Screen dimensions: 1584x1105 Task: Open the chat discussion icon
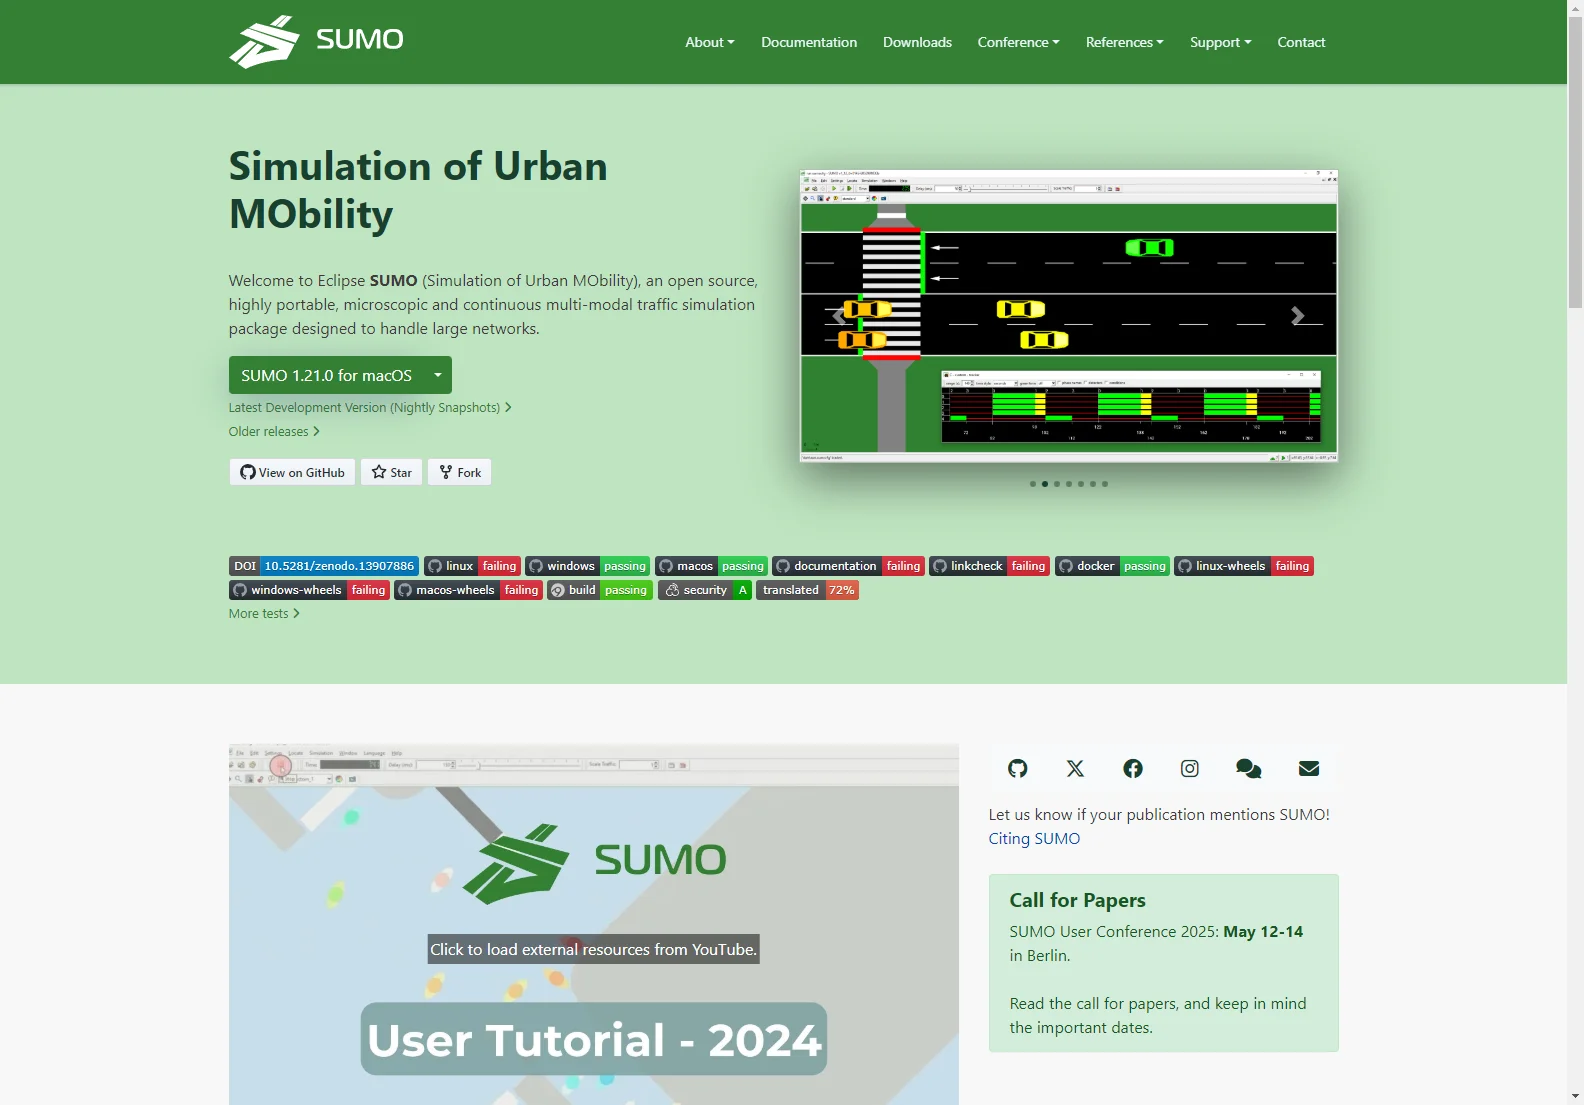(x=1248, y=768)
